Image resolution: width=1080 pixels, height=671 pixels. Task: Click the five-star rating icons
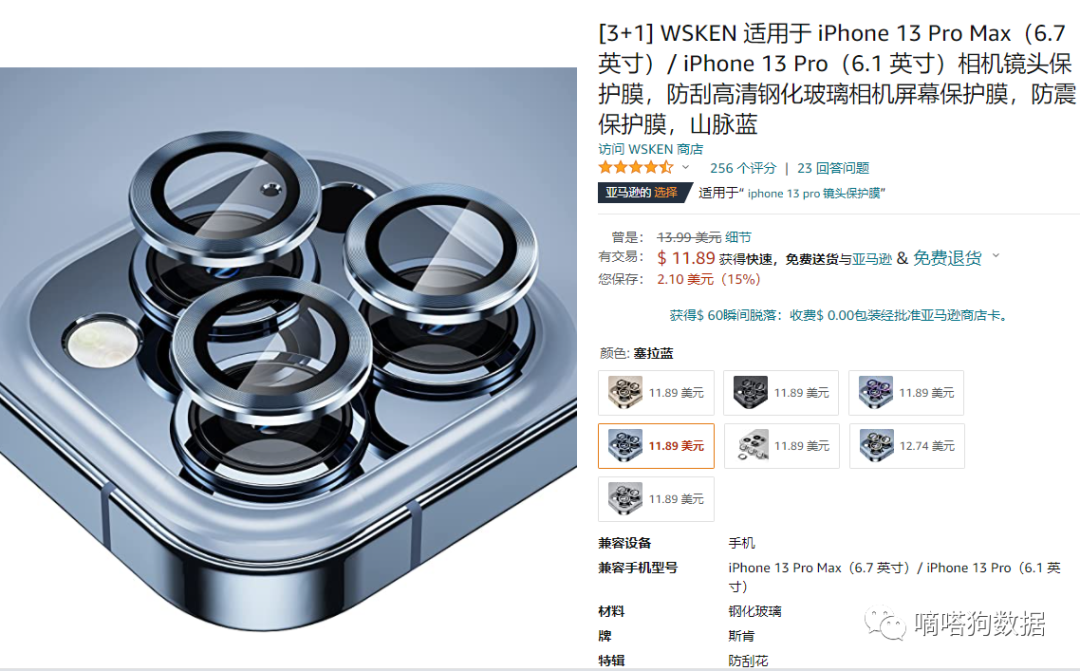pyautogui.click(x=636, y=167)
